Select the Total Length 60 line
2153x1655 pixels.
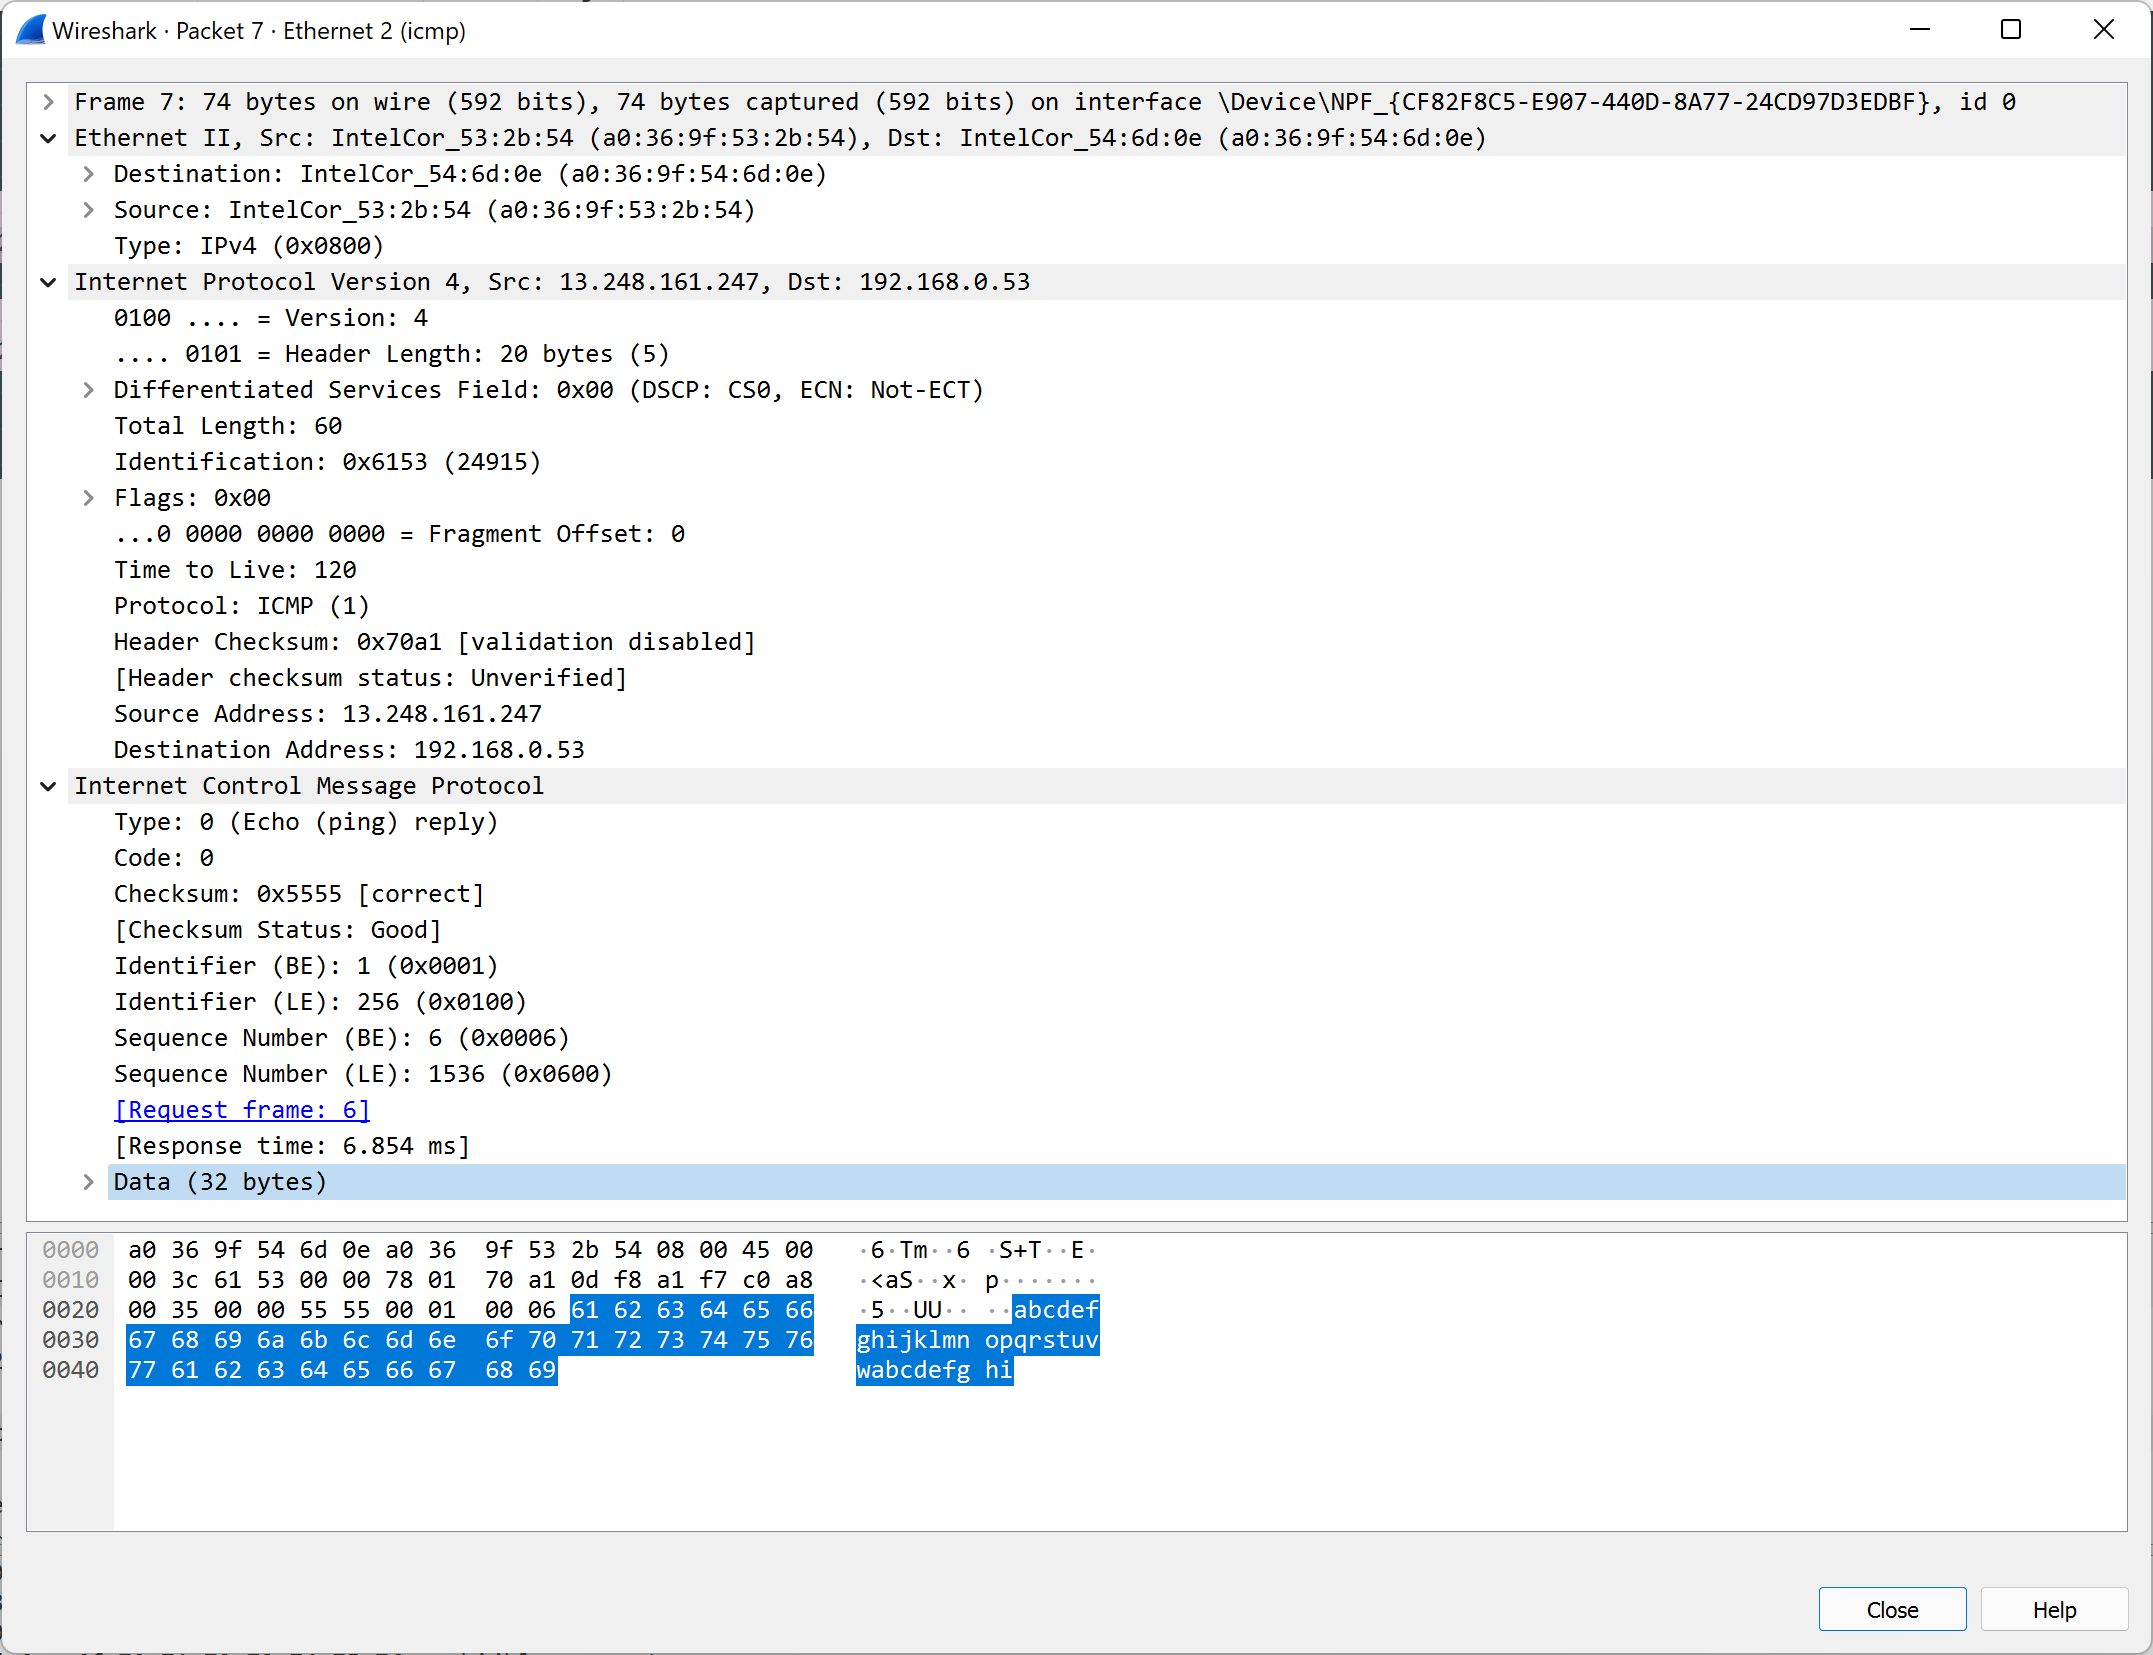227,425
